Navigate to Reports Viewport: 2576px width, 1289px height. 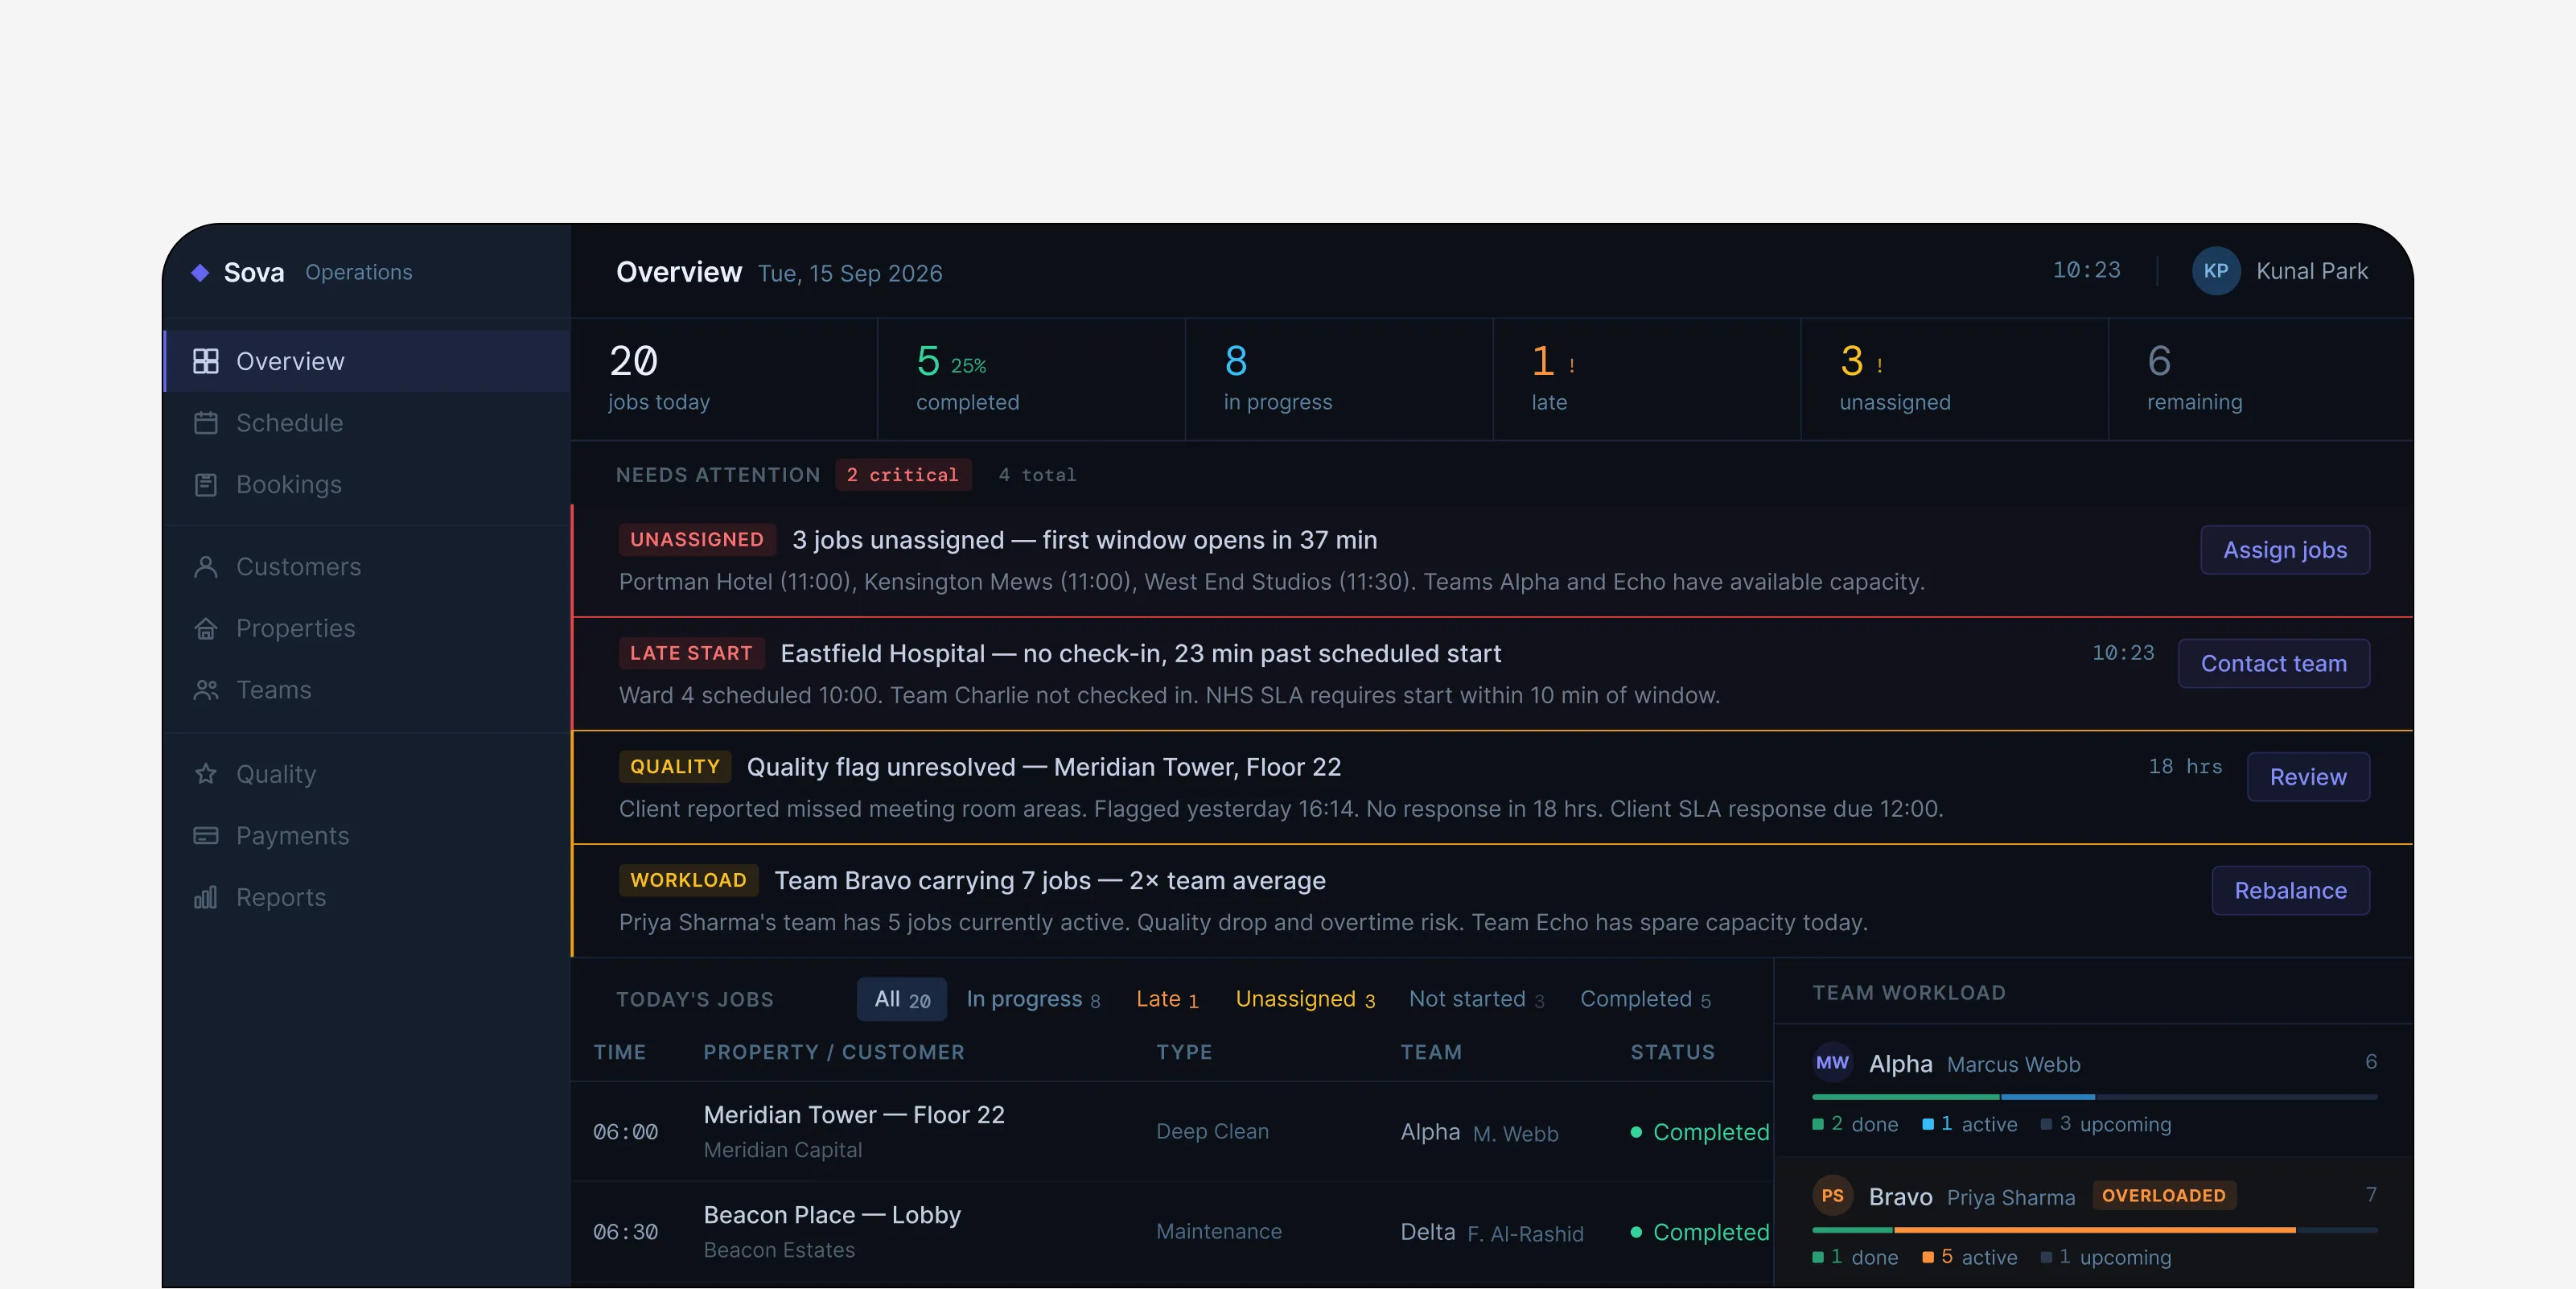pos(366,897)
